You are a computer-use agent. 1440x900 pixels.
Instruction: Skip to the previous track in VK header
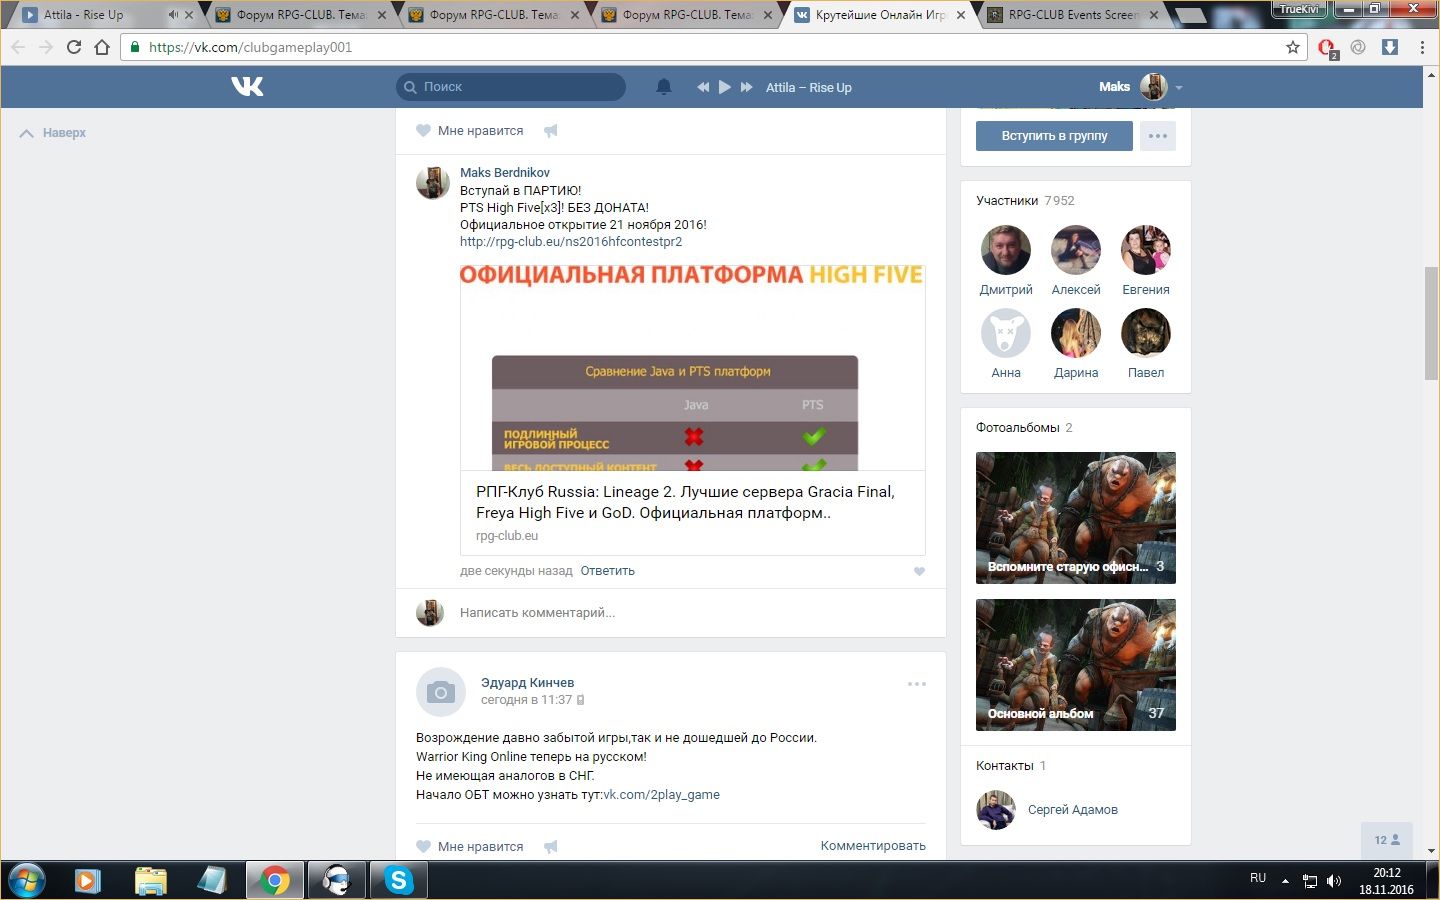703,87
